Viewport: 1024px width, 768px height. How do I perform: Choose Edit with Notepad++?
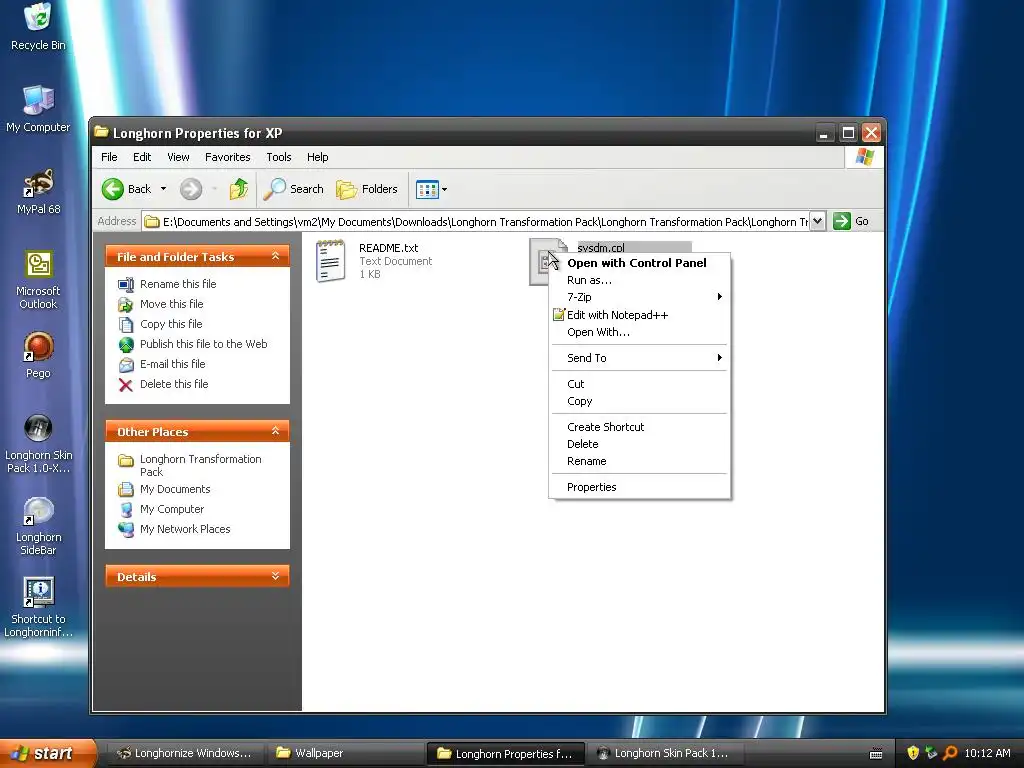click(640, 315)
